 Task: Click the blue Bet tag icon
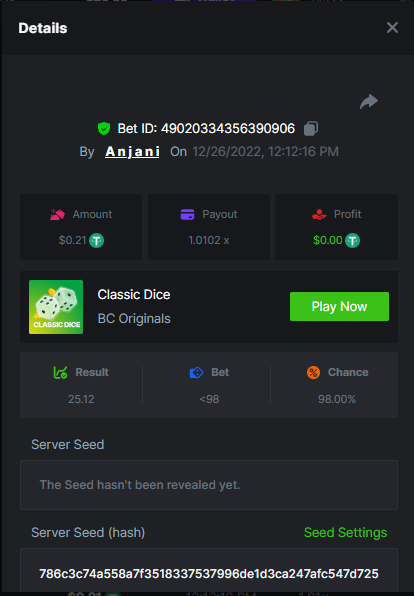click(x=196, y=372)
